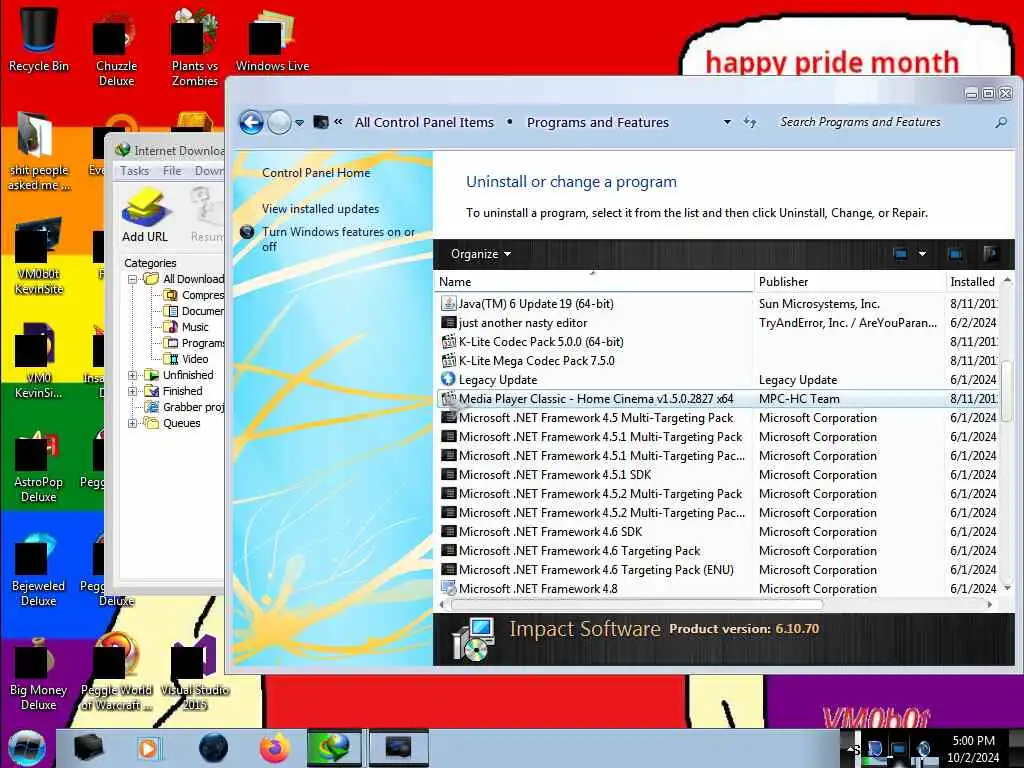Click the programs list horizontal scrollbar
The width and height of the screenshot is (1024, 768).
[637, 605]
